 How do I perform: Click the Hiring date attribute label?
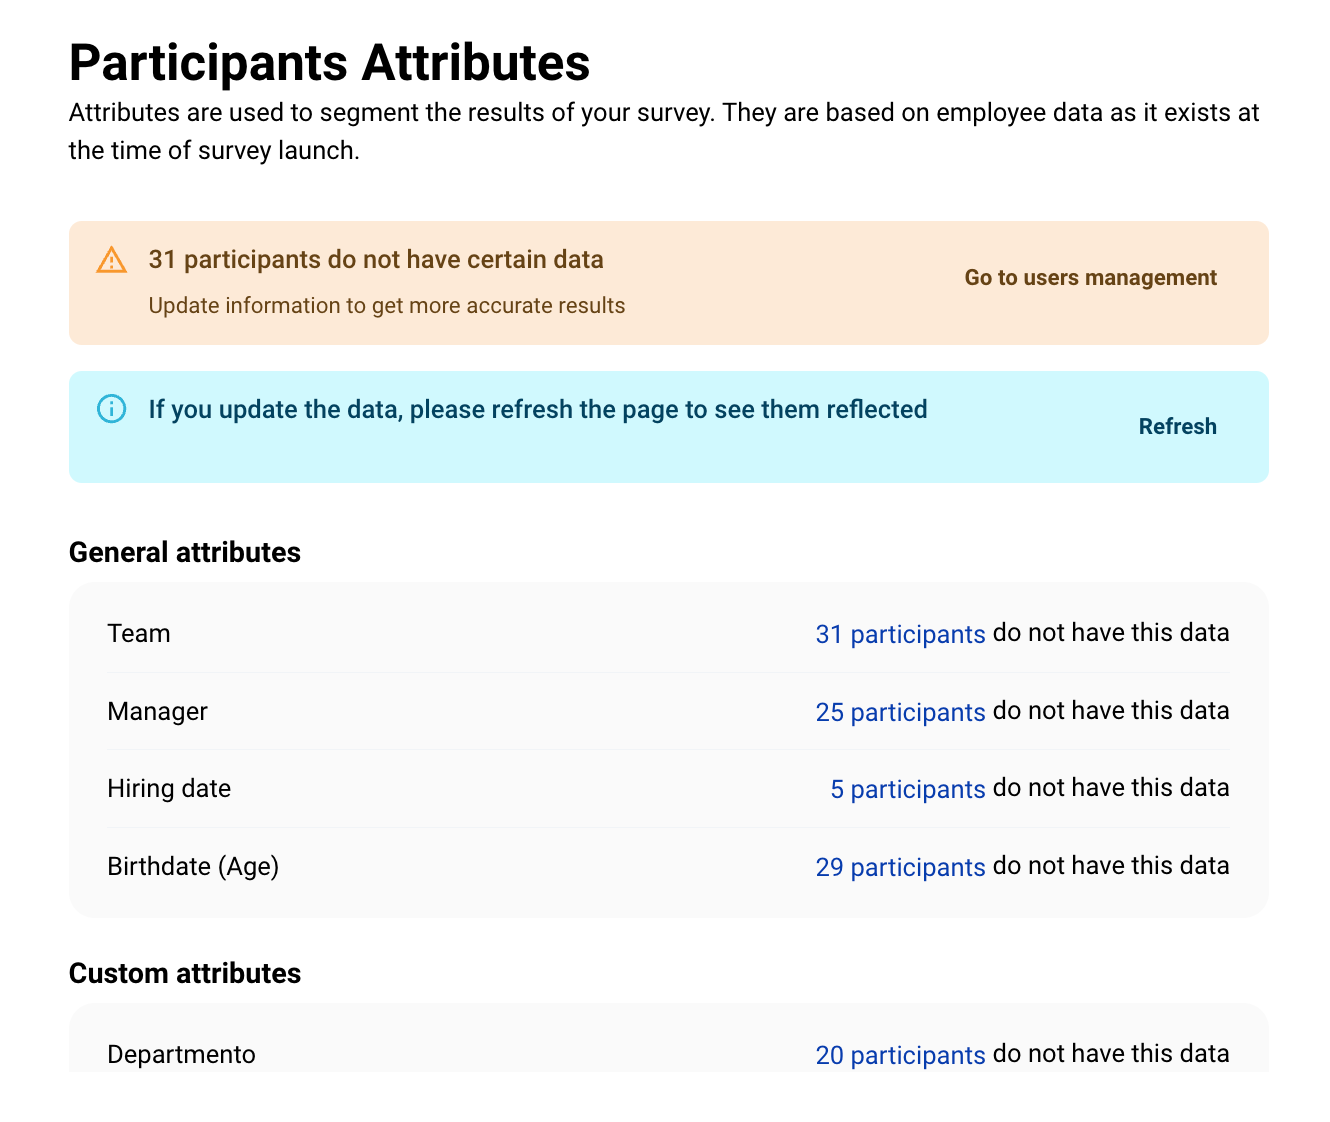click(169, 789)
